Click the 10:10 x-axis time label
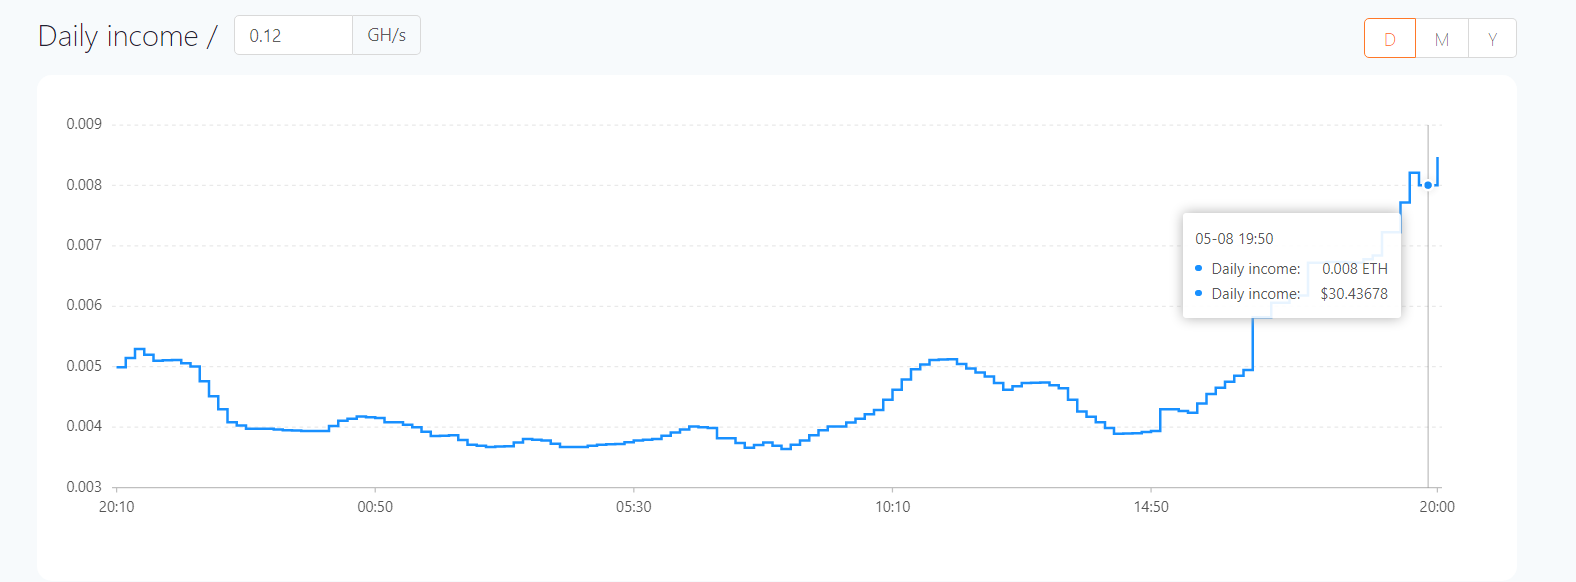 point(893,507)
